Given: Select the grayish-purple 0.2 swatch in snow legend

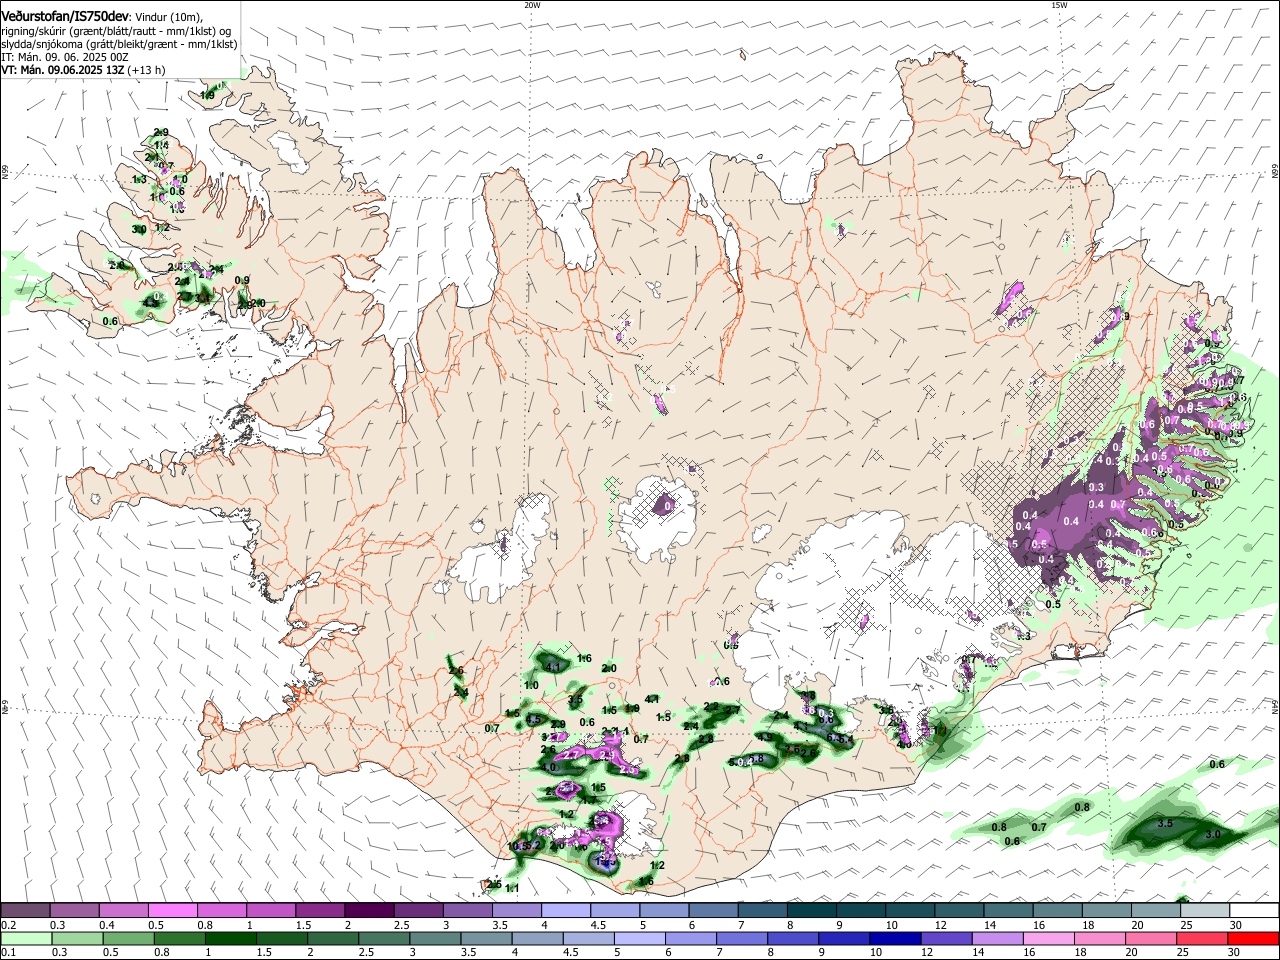Looking at the screenshot, I should click(x=26, y=910).
